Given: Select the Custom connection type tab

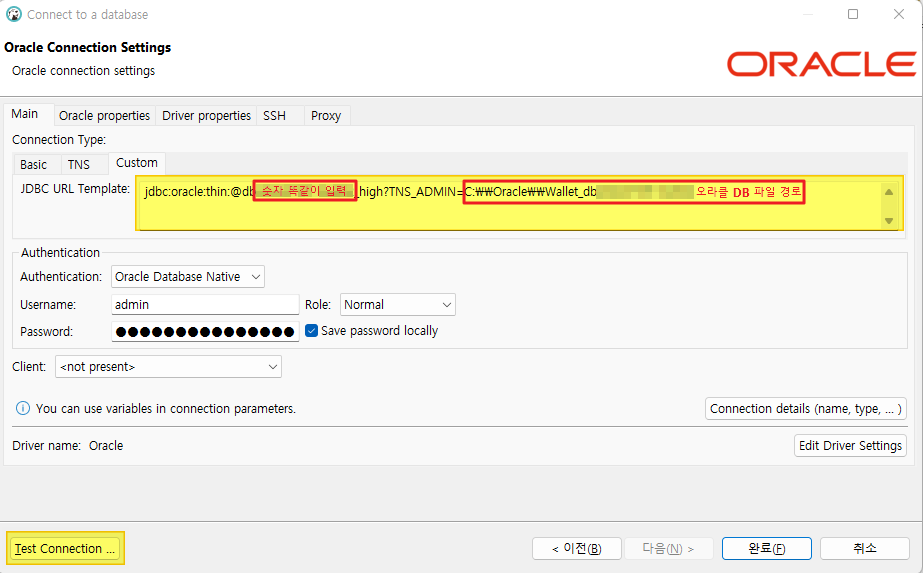Looking at the screenshot, I should click(x=137, y=163).
